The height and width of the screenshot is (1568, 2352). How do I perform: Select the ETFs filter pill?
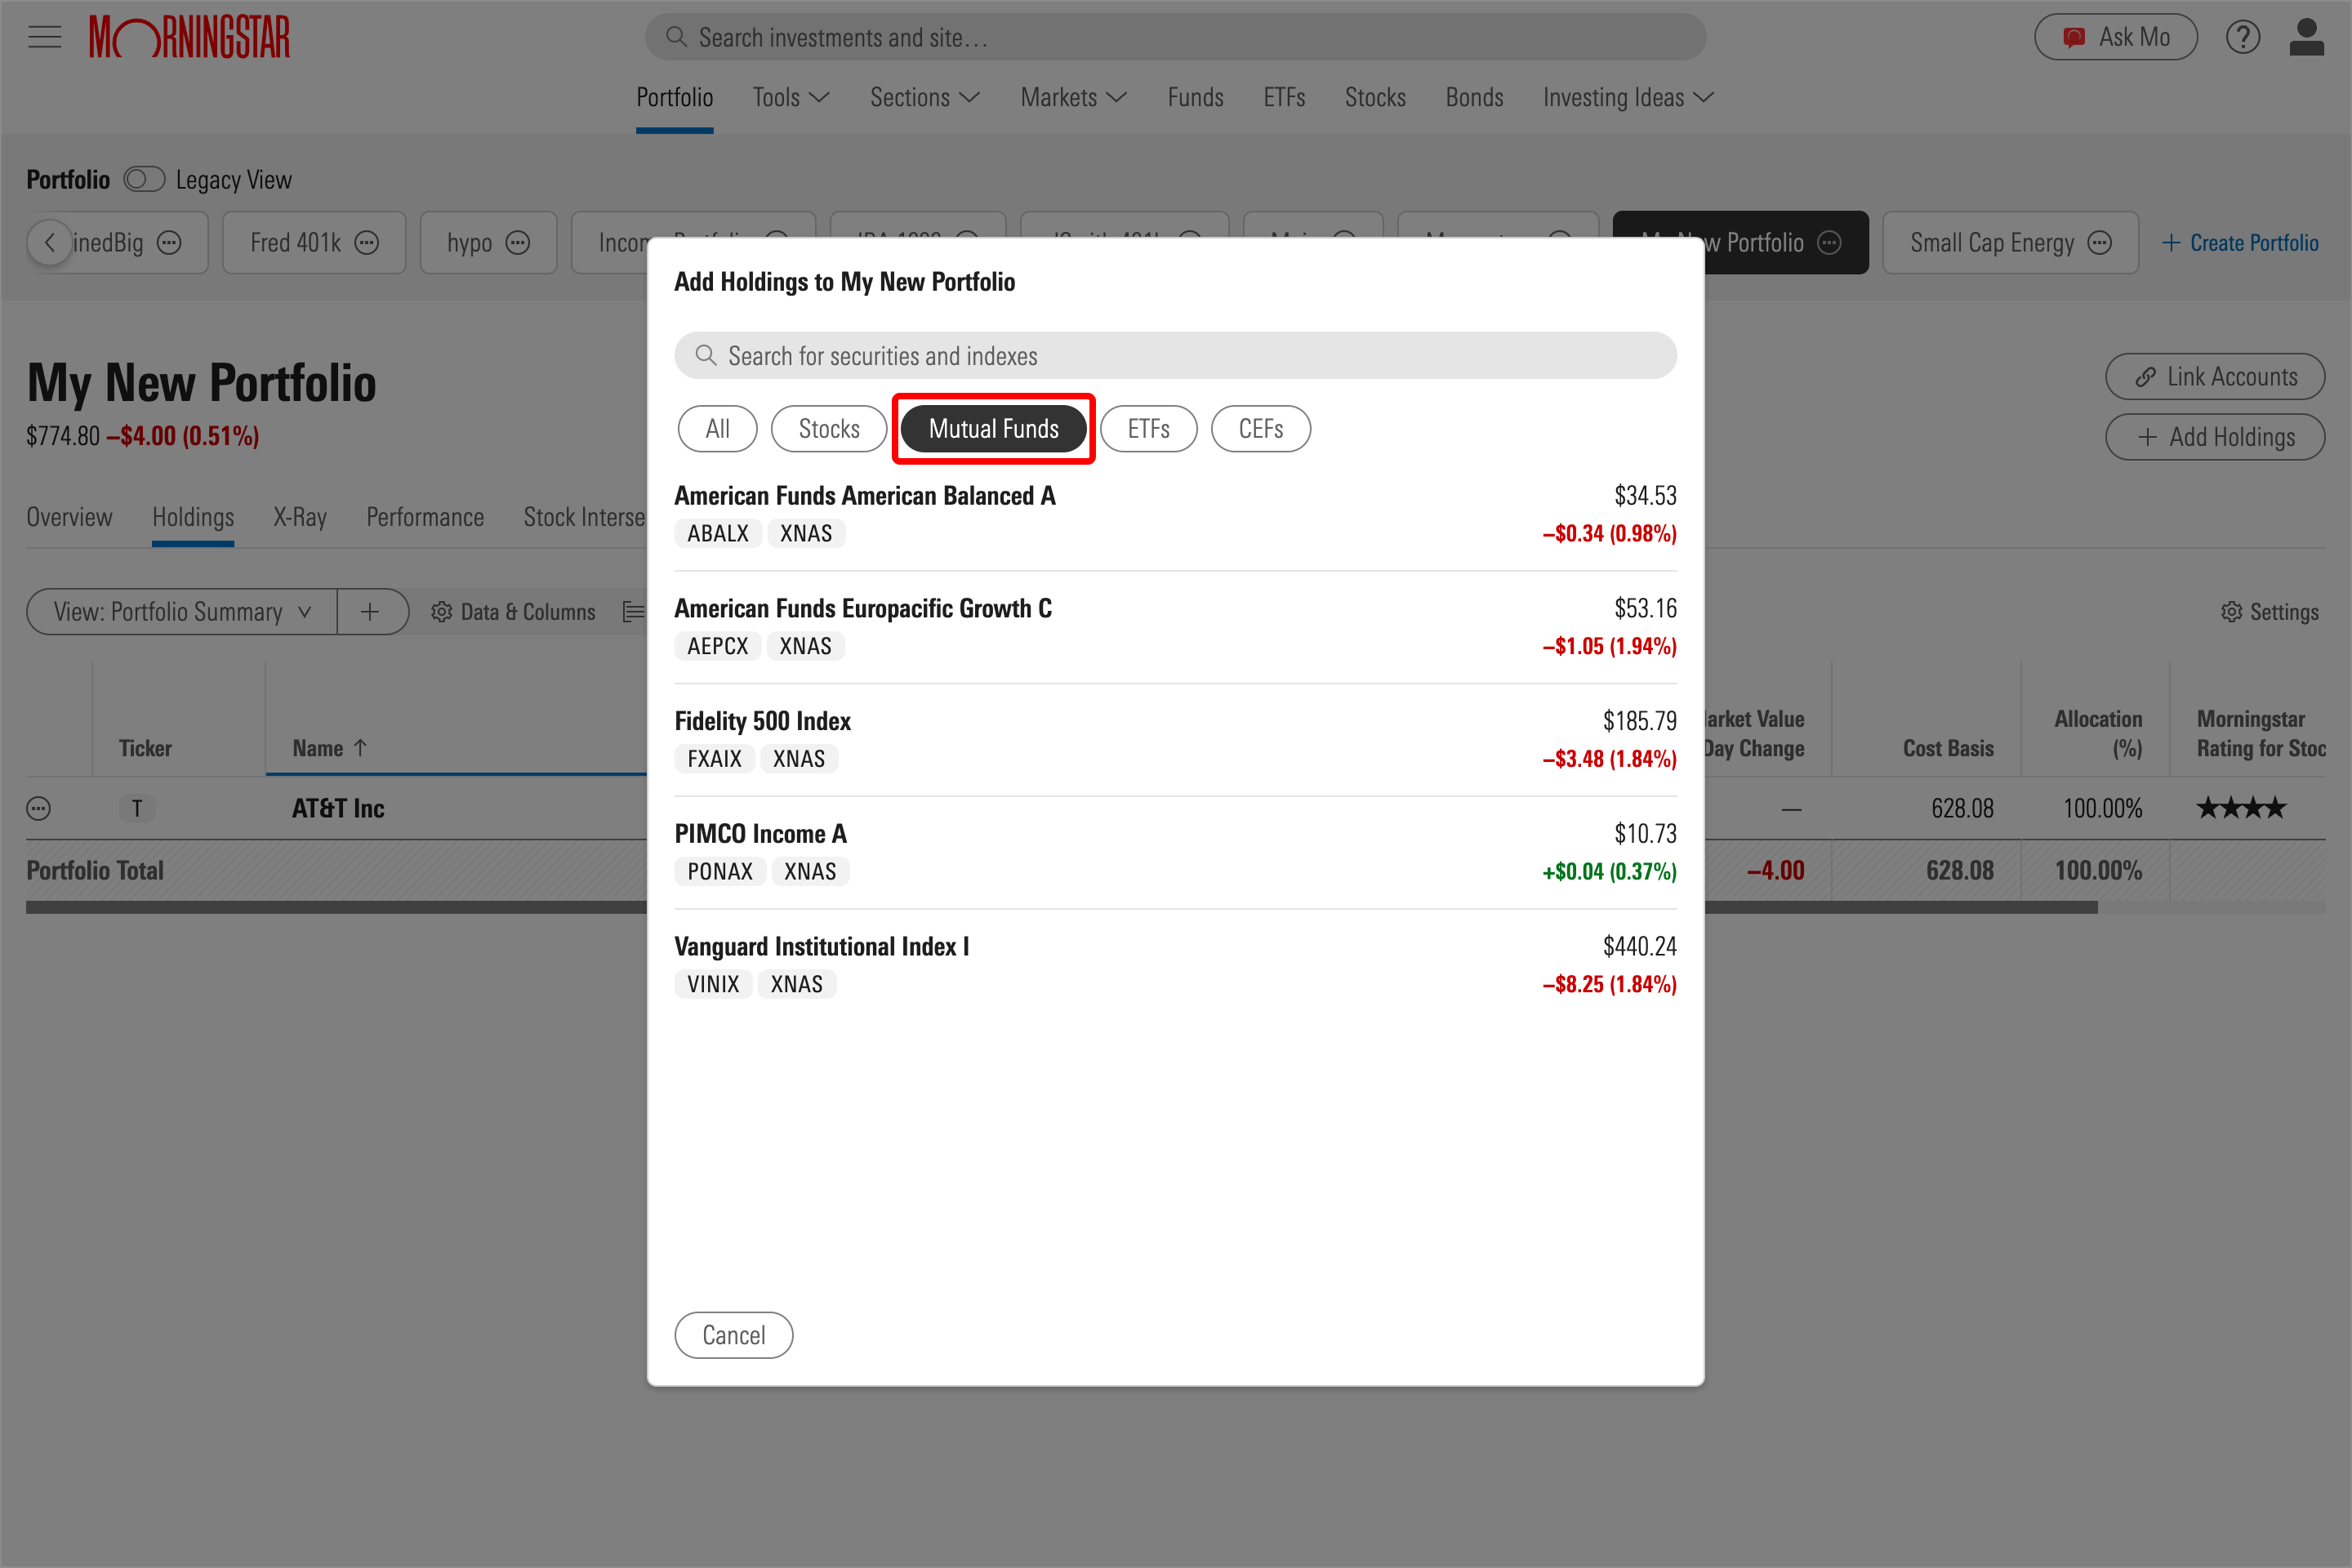1148,429
